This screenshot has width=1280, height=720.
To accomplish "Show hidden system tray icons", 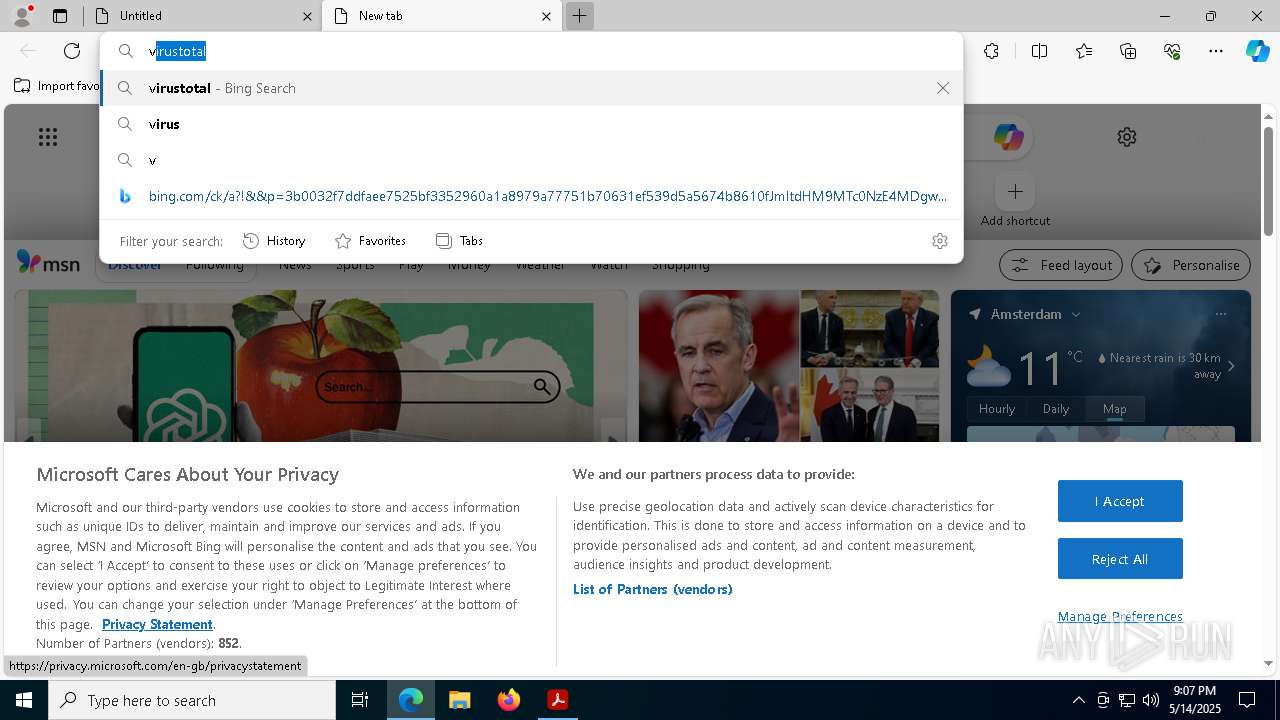I will (1078, 700).
